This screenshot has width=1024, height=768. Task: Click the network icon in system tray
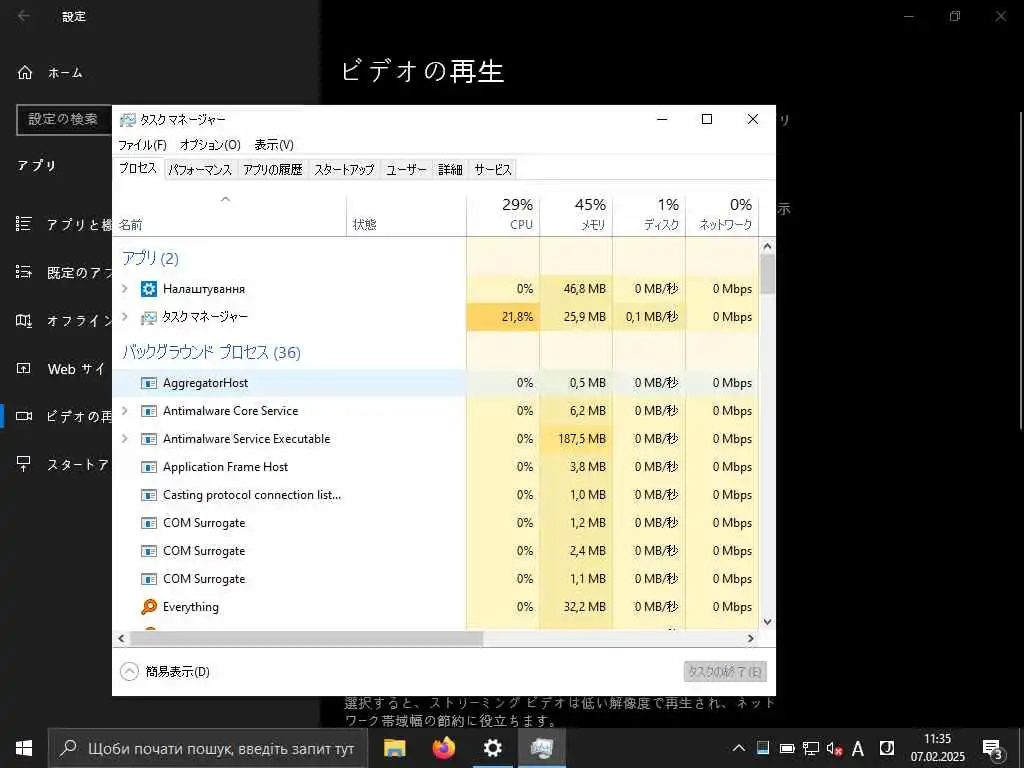[810, 748]
